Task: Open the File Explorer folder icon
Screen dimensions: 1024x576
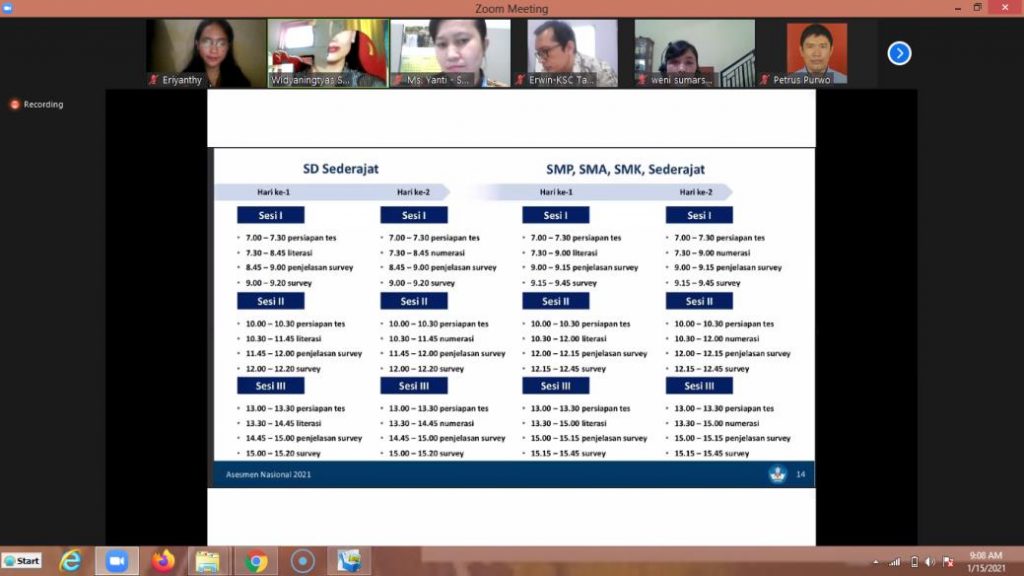Action: [208, 561]
